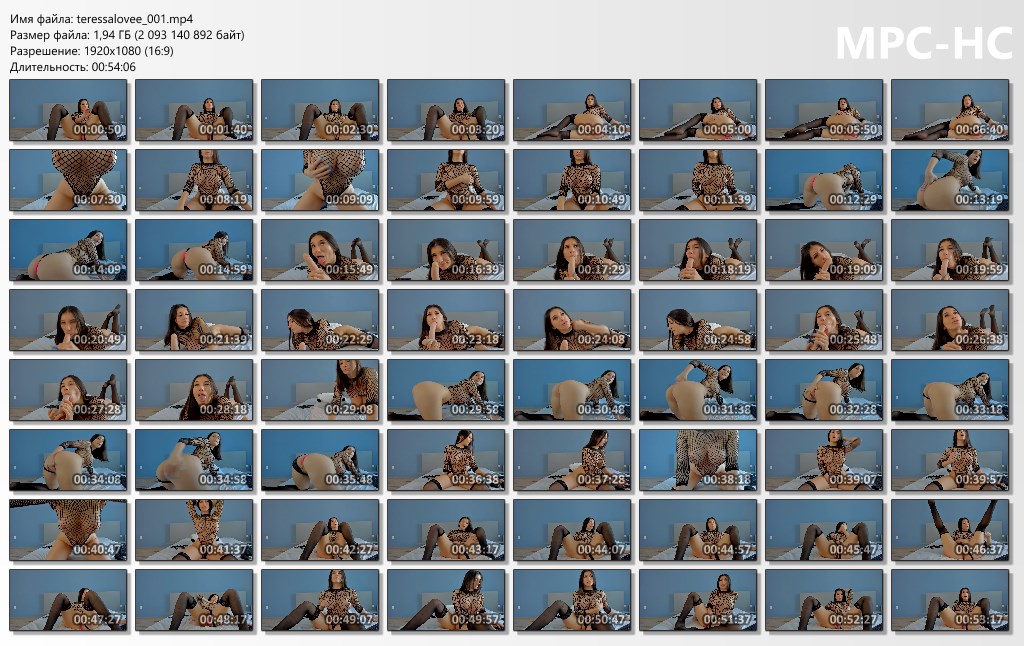Click the file name line teressalovee_001.mp4
Screen dimensions: 1024x646
pos(101,19)
